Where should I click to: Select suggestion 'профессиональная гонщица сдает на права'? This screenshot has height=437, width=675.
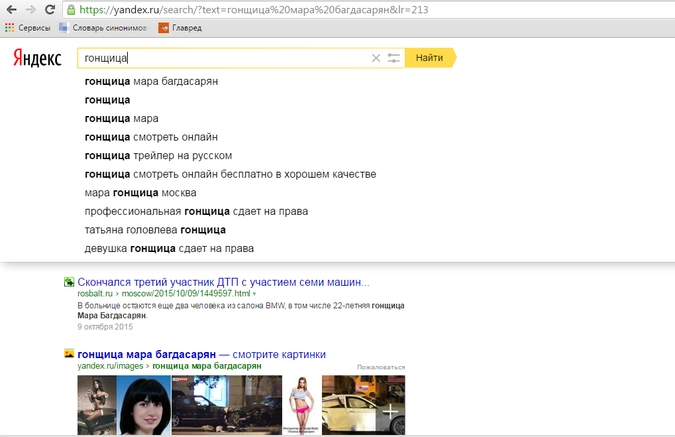tap(196, 211)
